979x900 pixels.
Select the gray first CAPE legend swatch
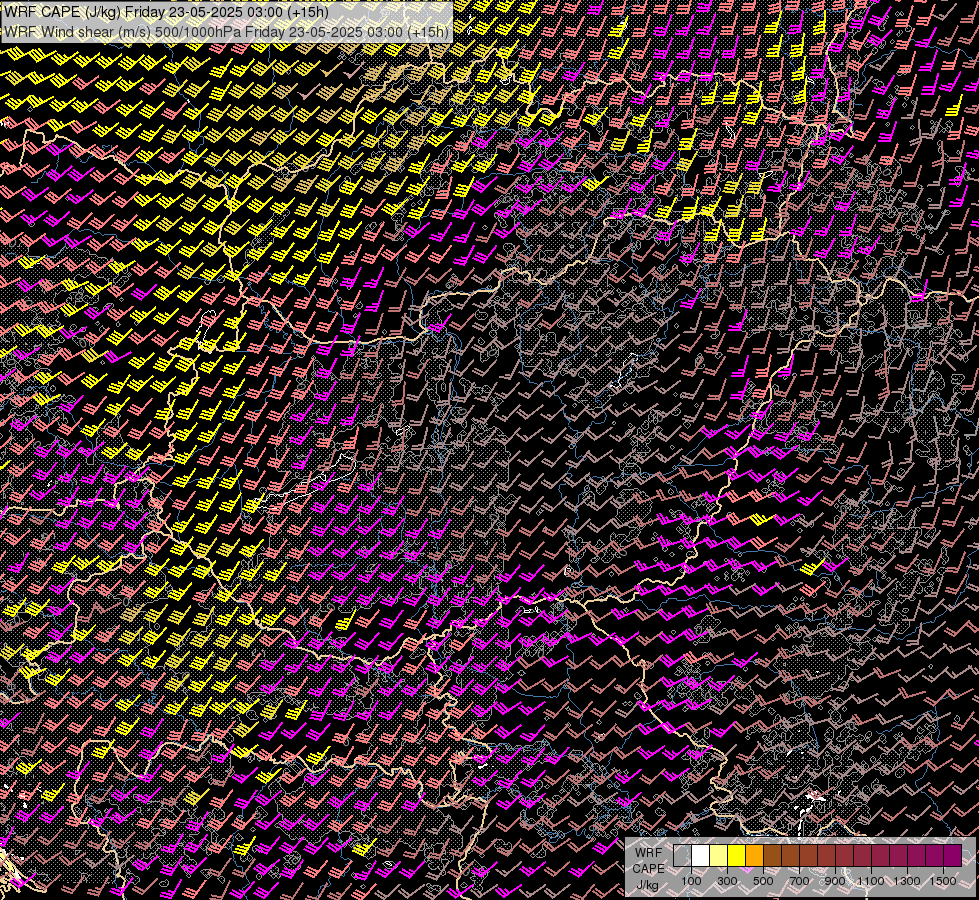click(x=682, y=855)
